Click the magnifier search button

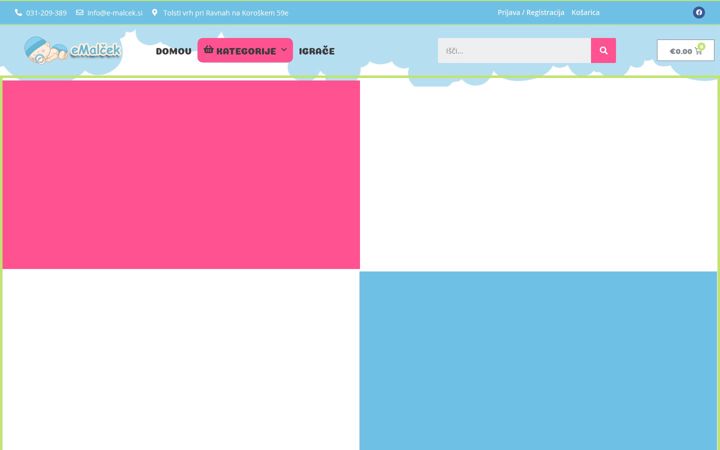point(603,51)
